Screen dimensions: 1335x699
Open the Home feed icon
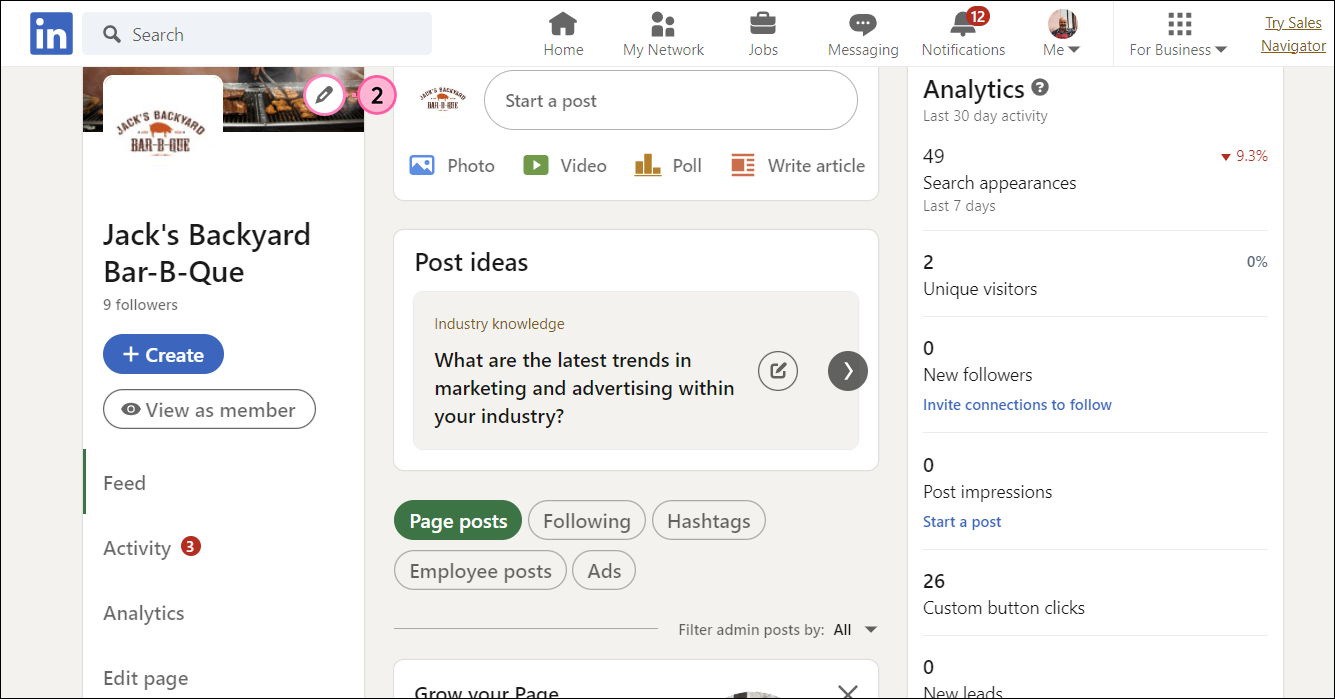[x=563, y=34]
